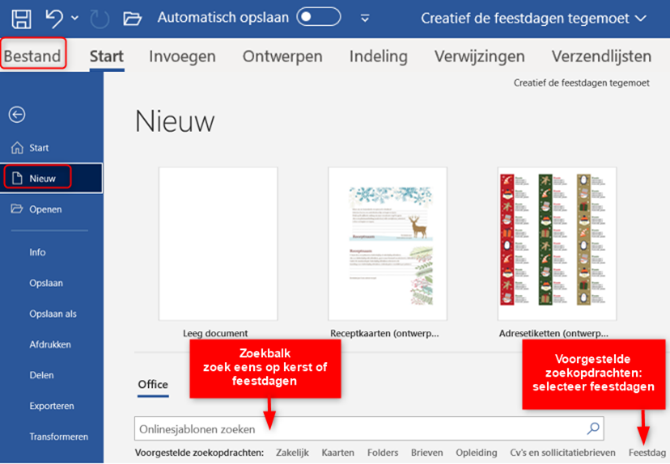Open the Adresetiketten template thumbnail
The width and height of the screenshot is (670, 464).
point(557,244)
